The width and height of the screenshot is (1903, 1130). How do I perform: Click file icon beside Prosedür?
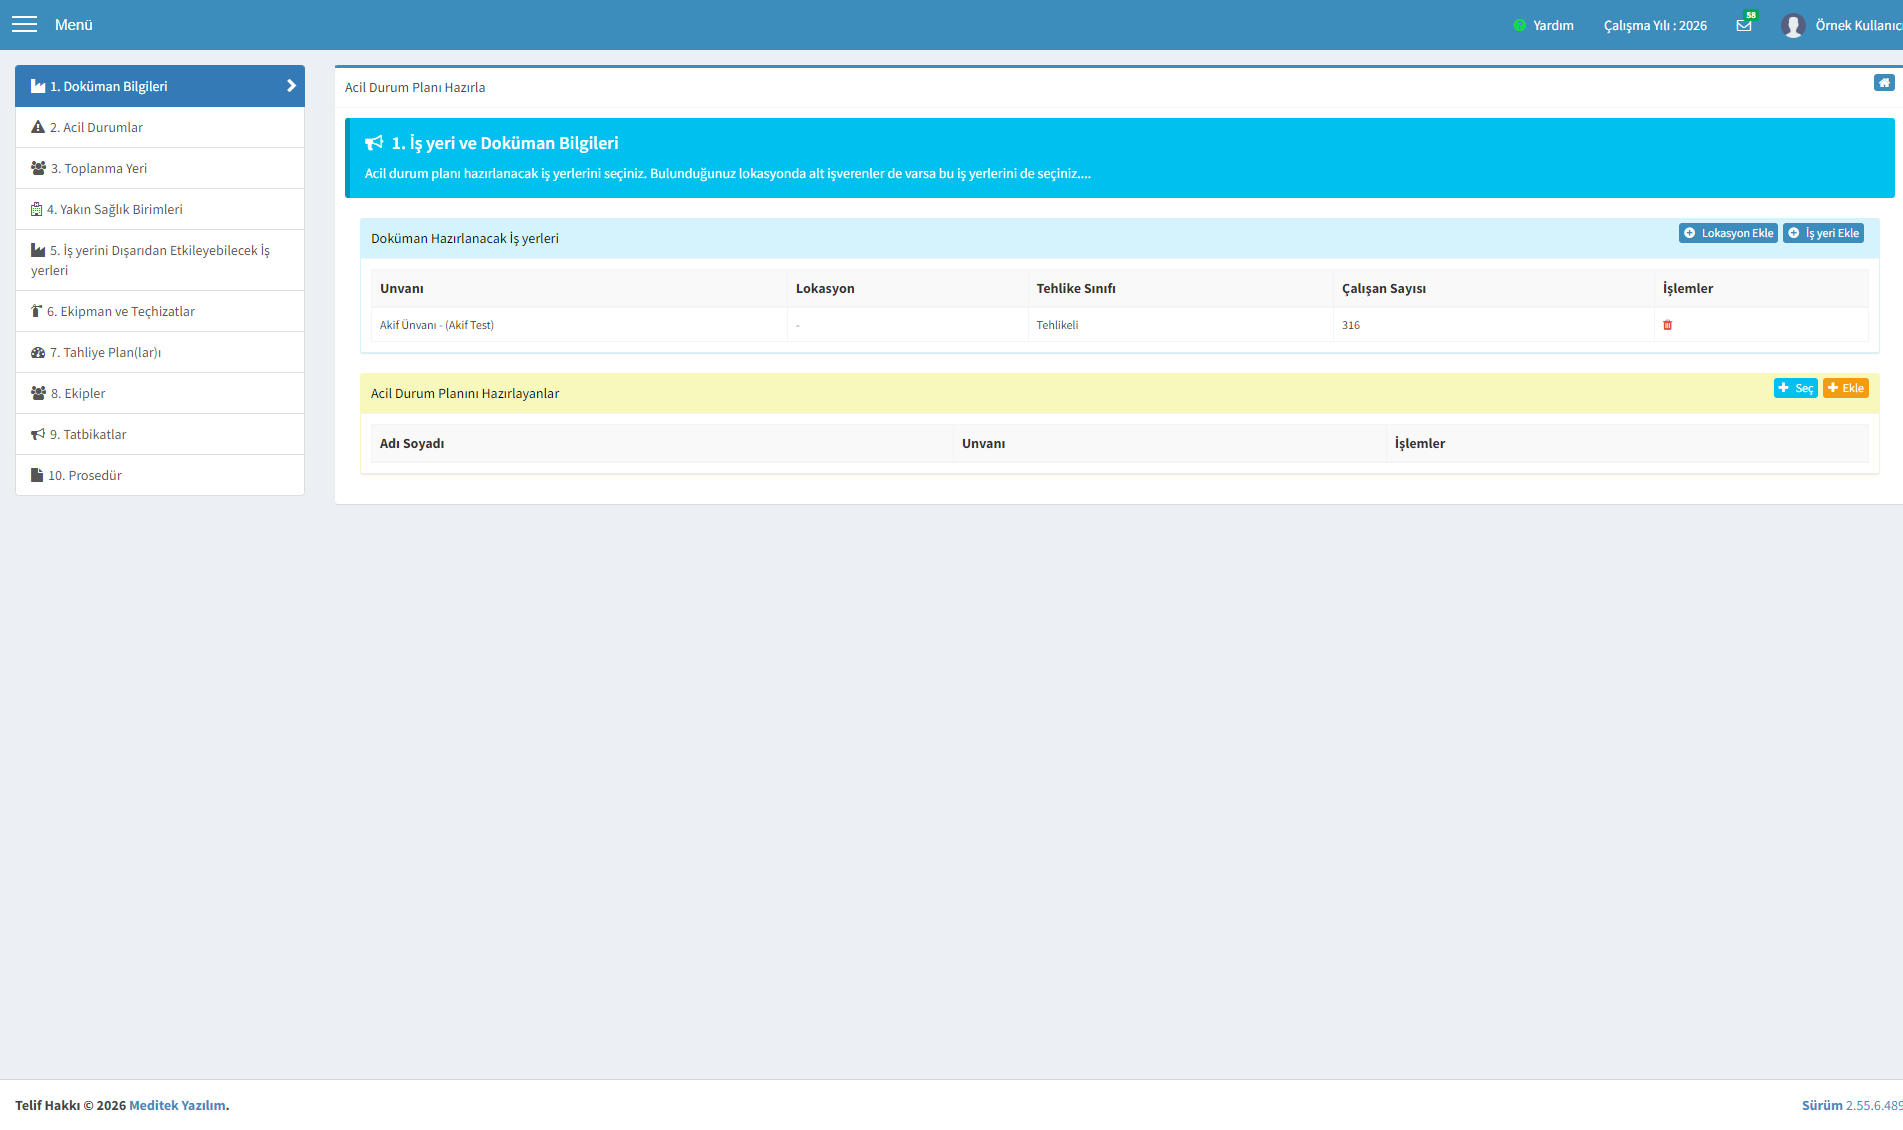[x=37, y=475]
